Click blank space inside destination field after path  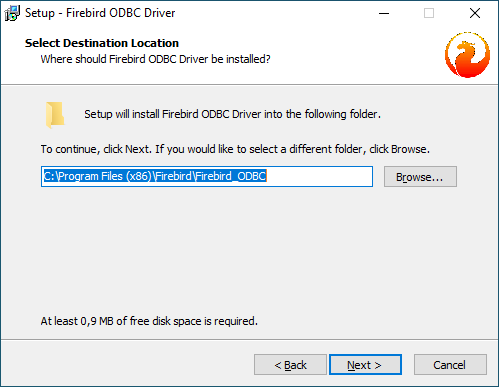point(319,176)
